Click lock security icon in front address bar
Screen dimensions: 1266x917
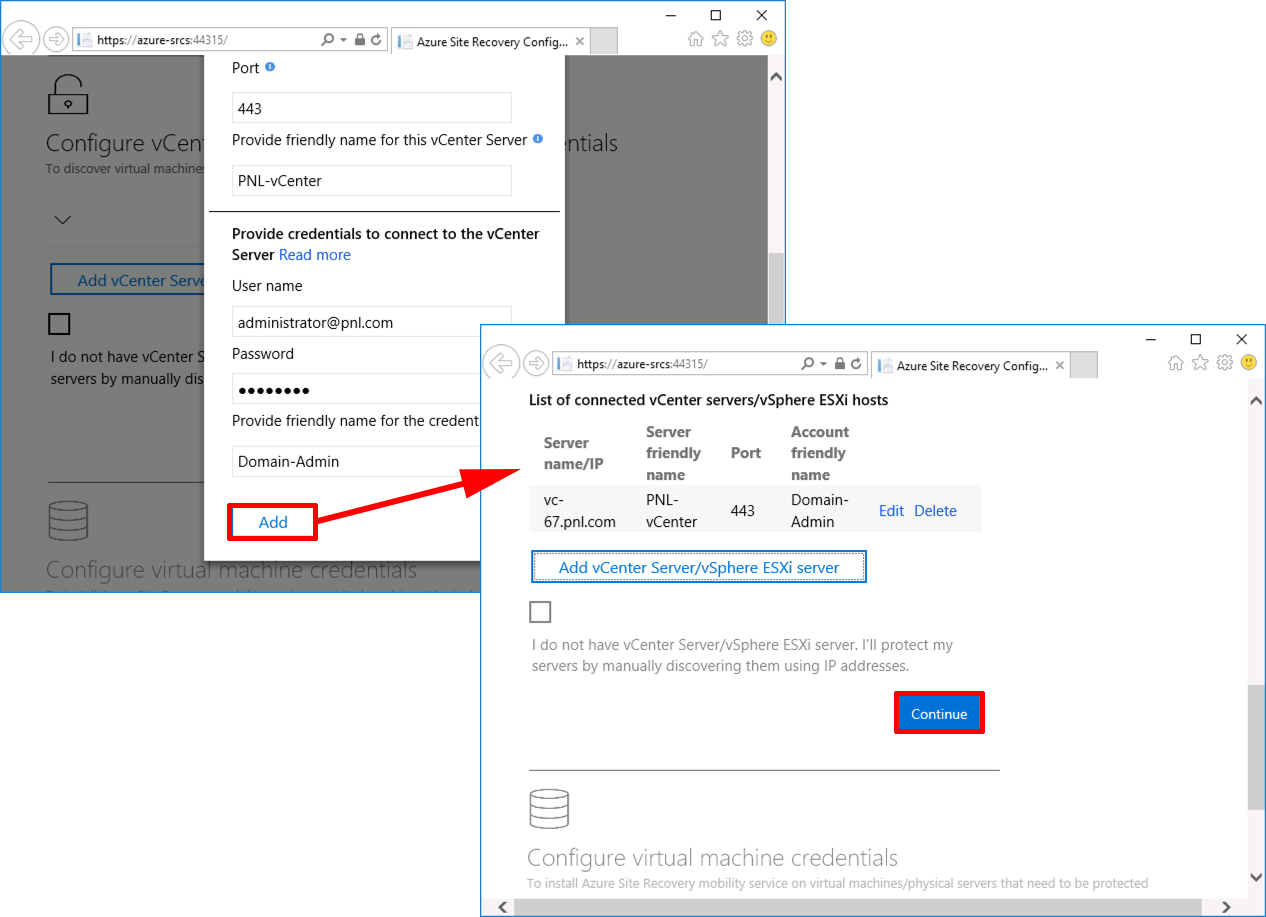click(x=840, y=364)
